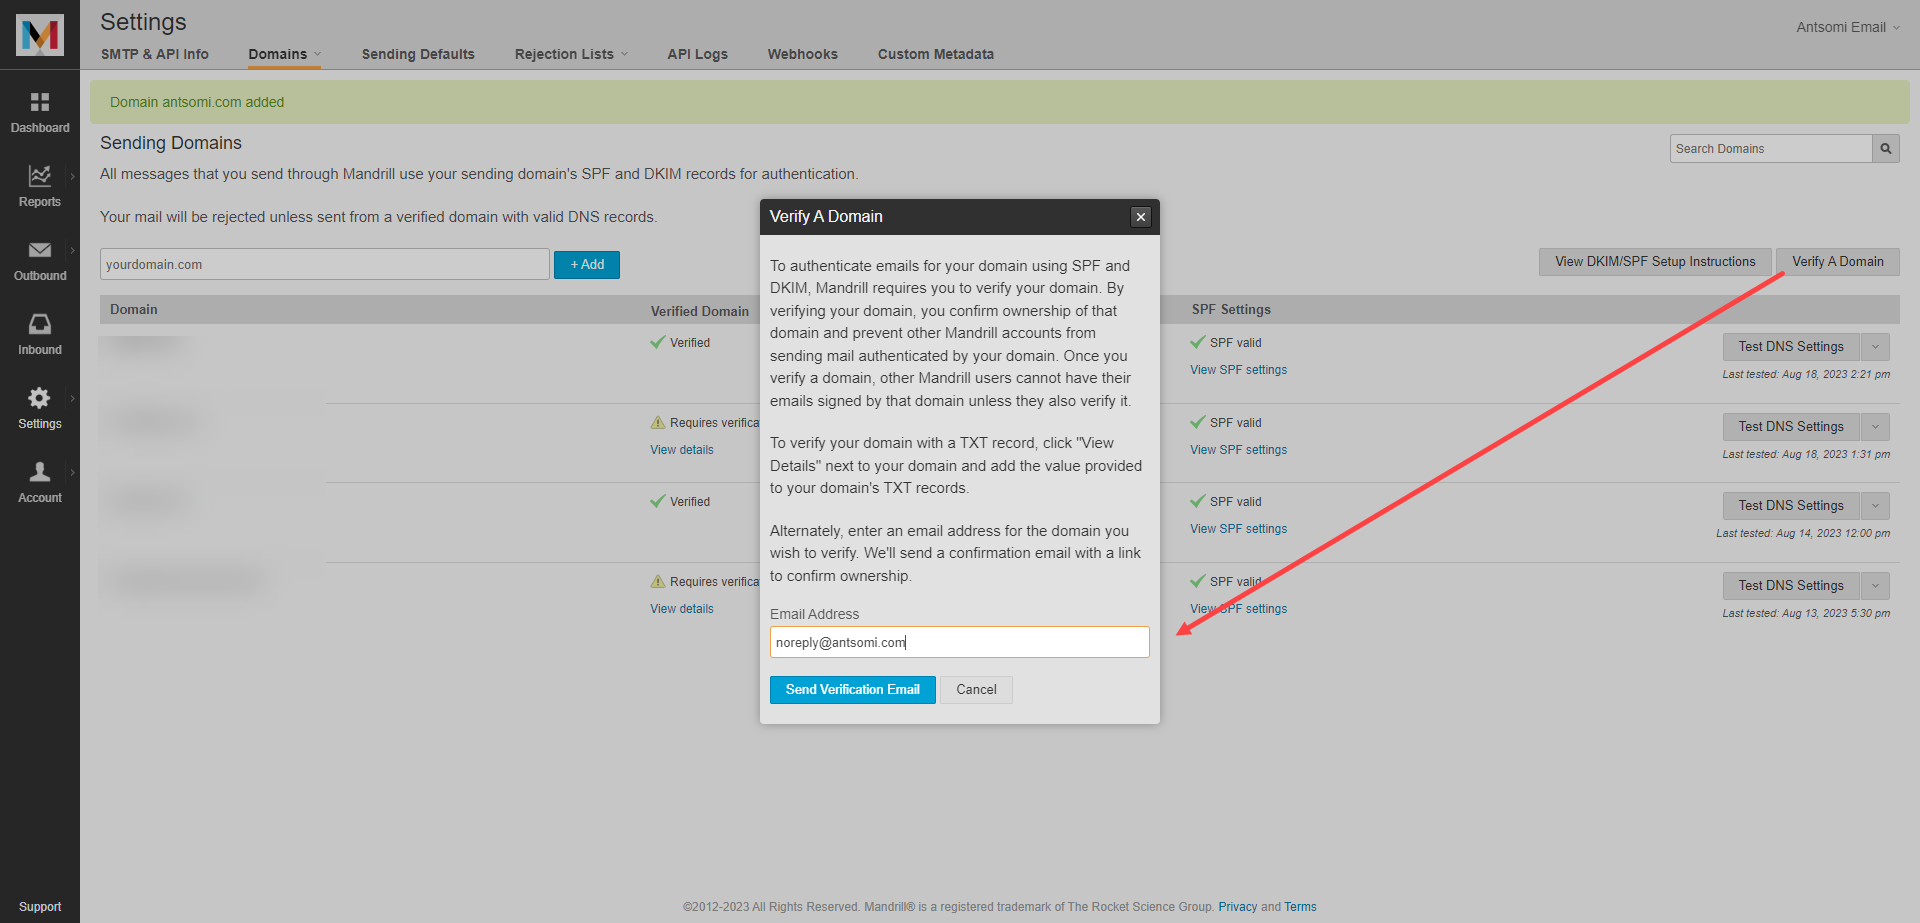Click the Domain column header
1920x923 pixels.
(134, 310)
